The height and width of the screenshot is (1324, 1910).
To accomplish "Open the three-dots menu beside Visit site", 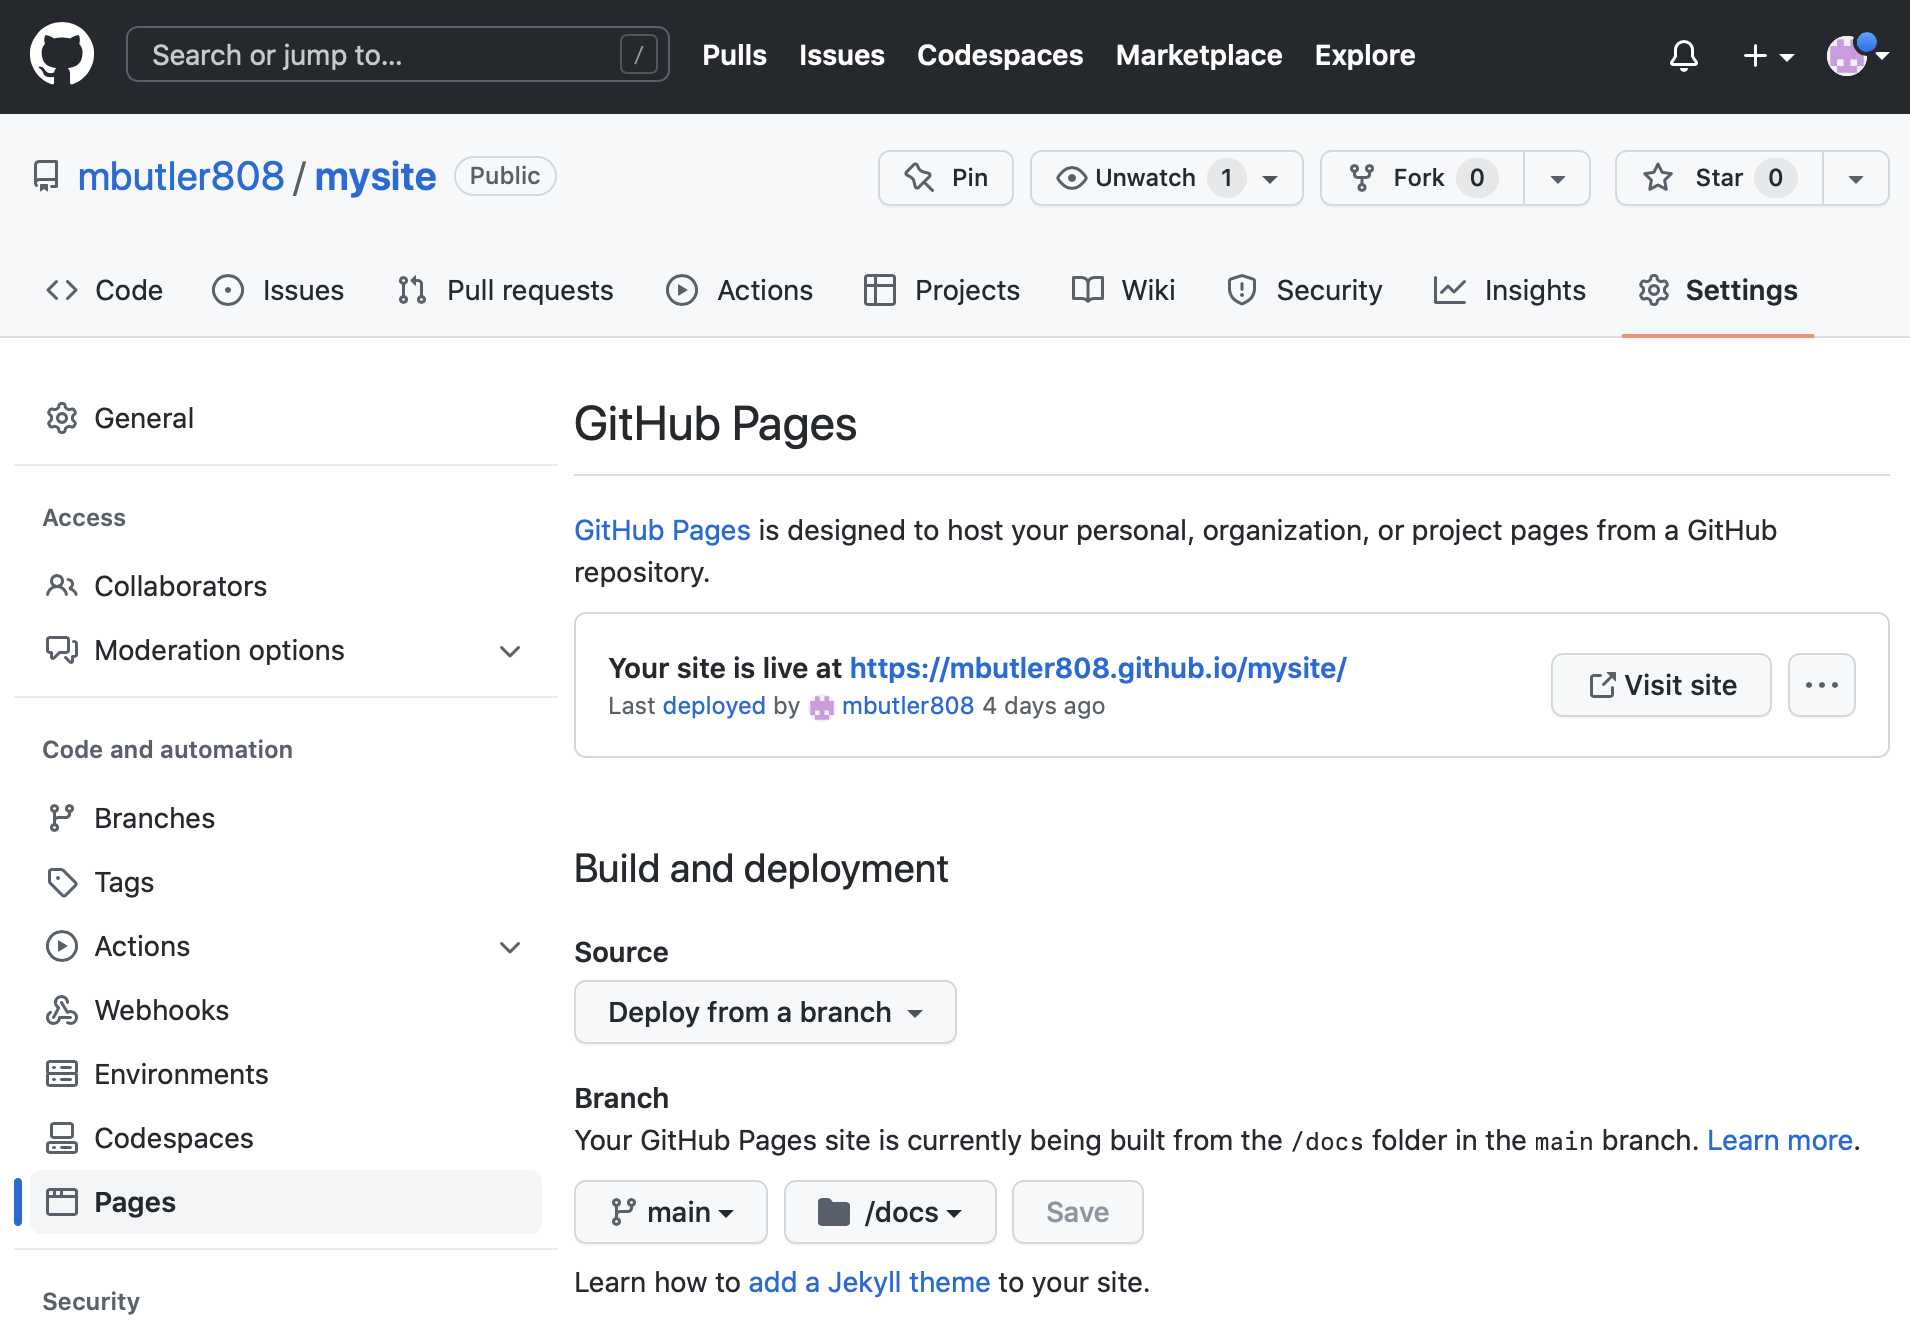I will (1821, 685).
